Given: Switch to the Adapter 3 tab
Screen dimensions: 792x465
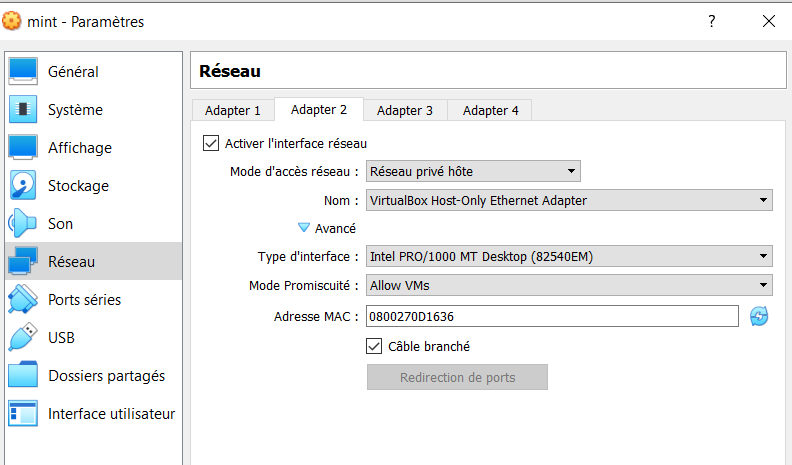Looking at the screenshot, I should (404, 111).
